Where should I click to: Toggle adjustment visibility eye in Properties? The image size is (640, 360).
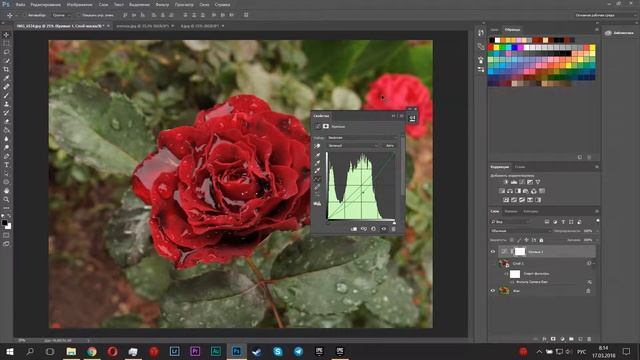click(383, 229)
